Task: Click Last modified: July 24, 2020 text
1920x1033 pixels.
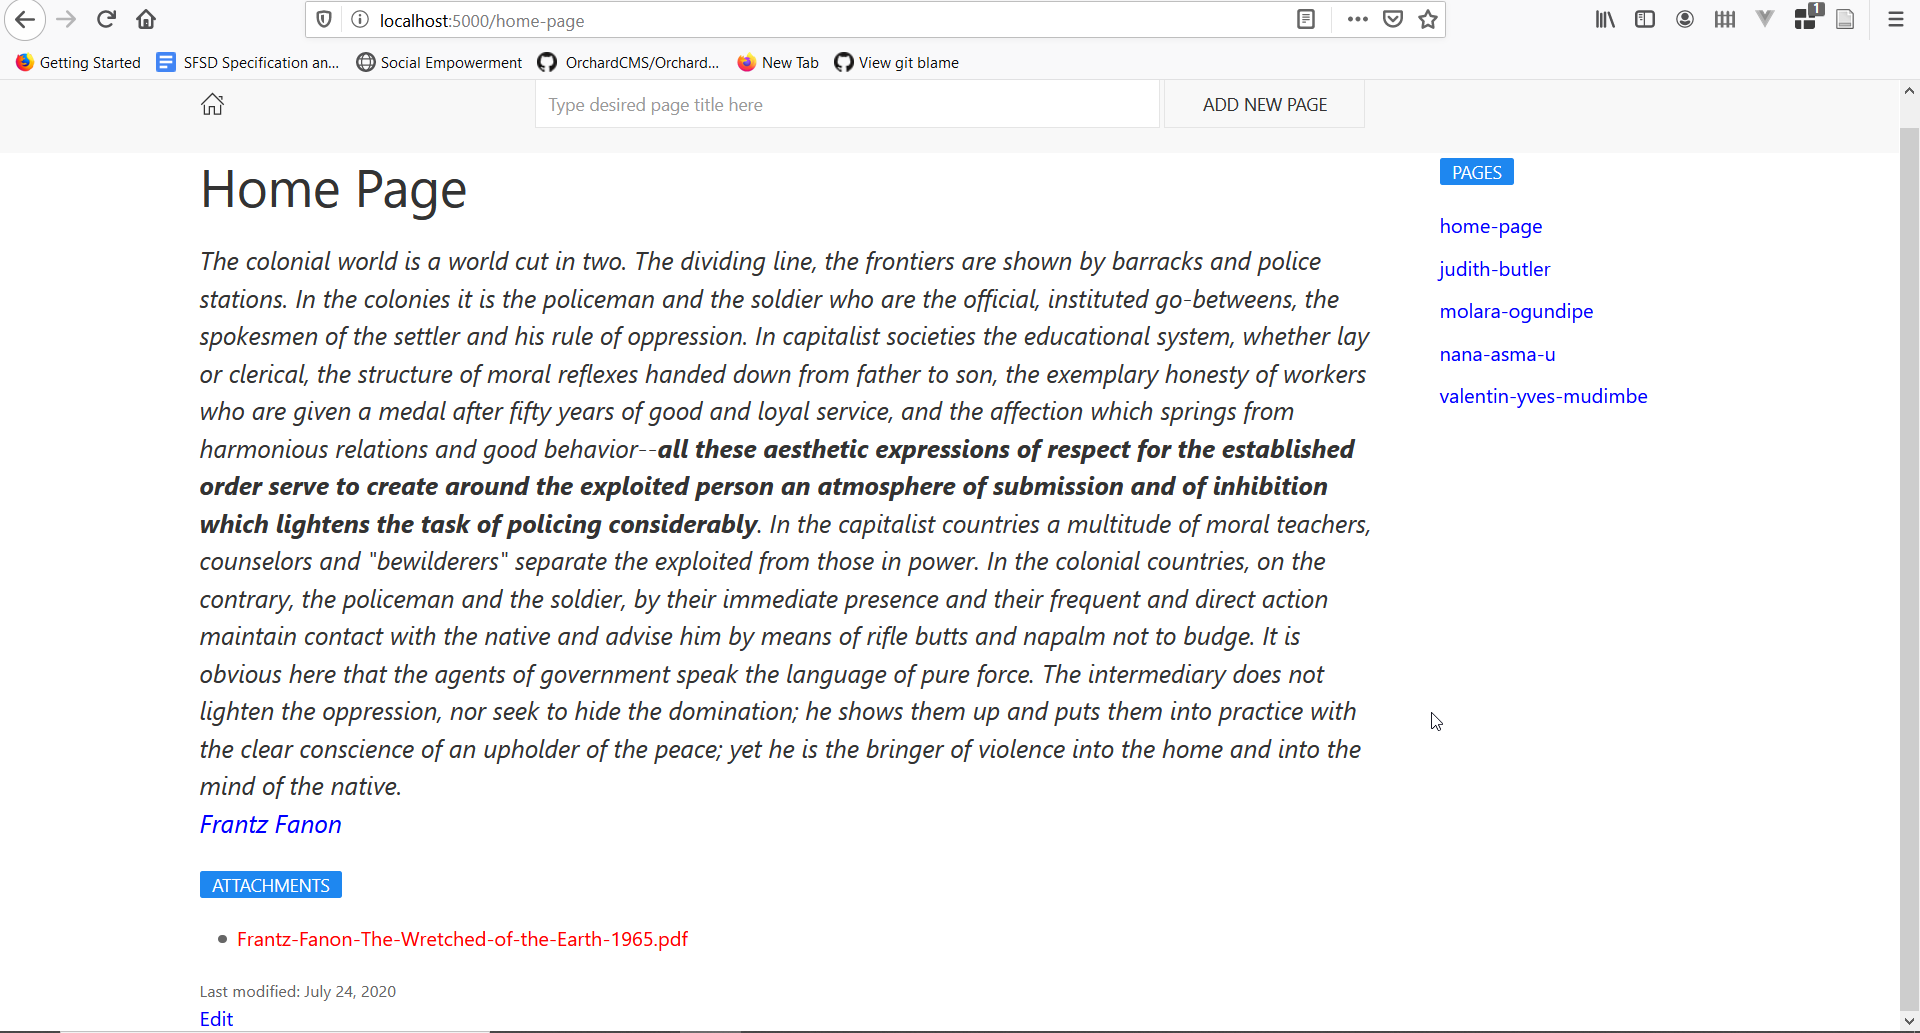Action: click(298, 991)
